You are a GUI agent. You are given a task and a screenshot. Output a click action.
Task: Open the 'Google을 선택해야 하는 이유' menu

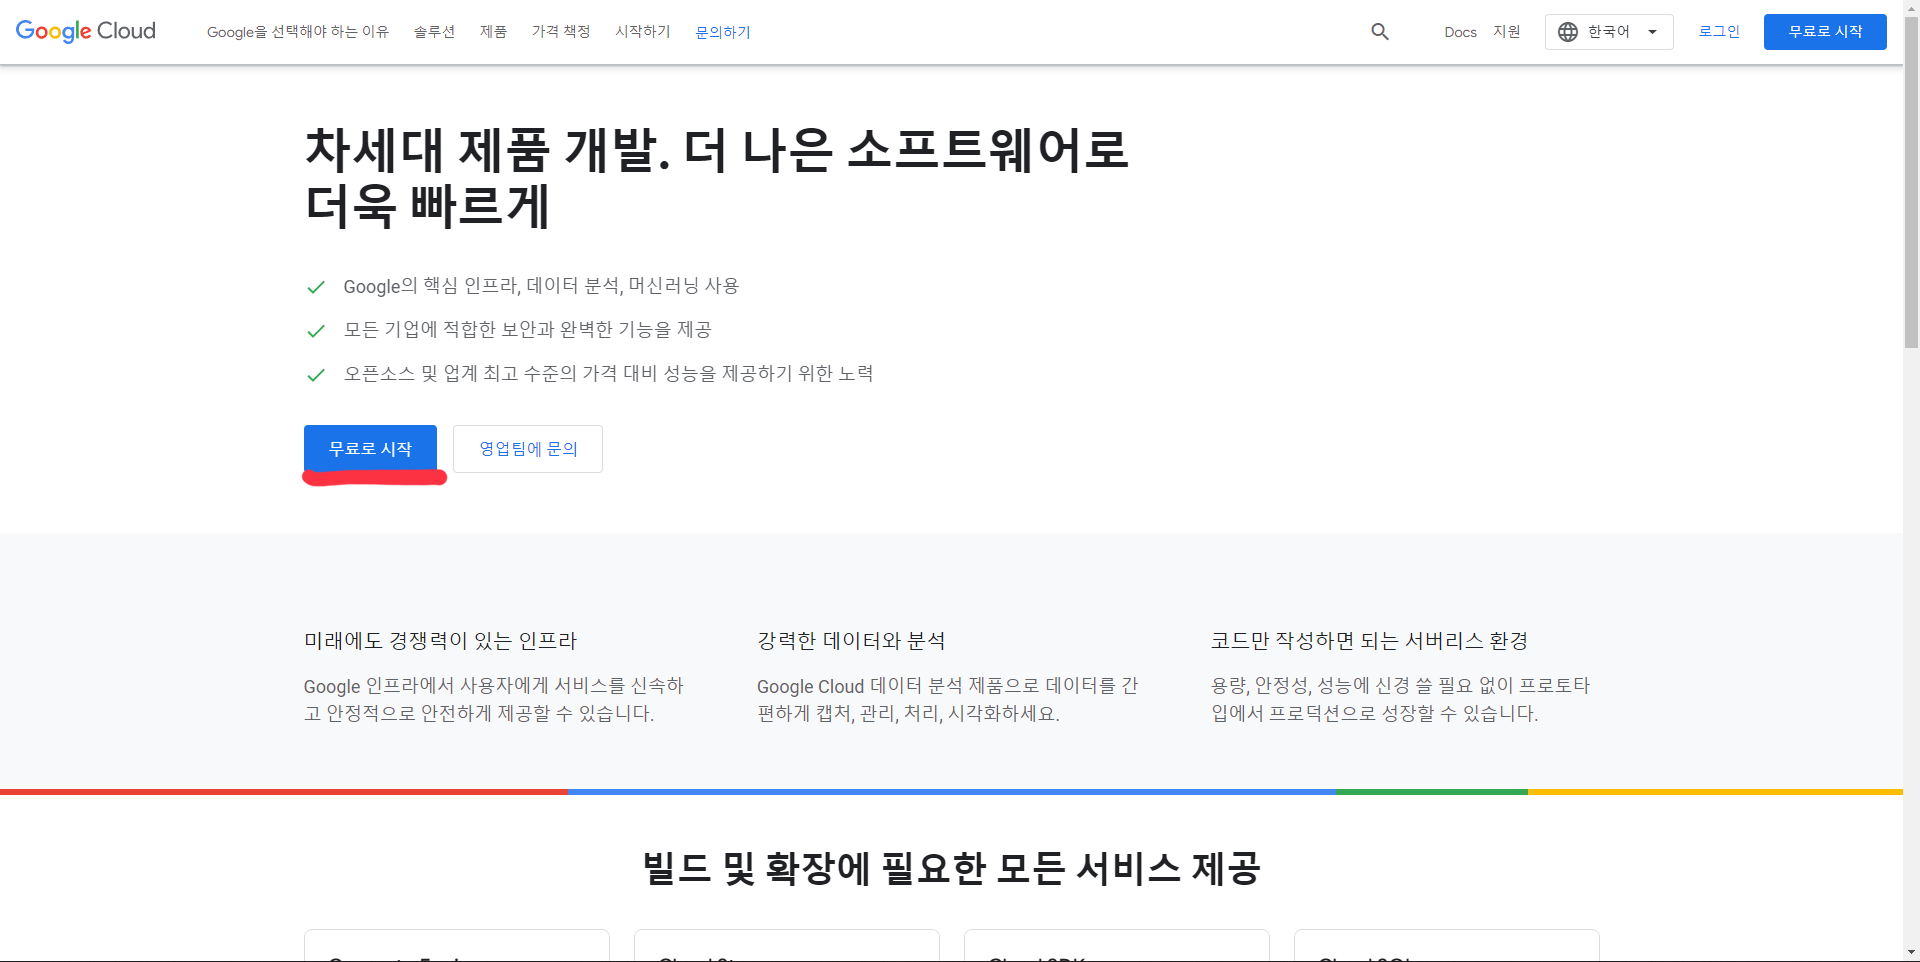coord(298,32)
